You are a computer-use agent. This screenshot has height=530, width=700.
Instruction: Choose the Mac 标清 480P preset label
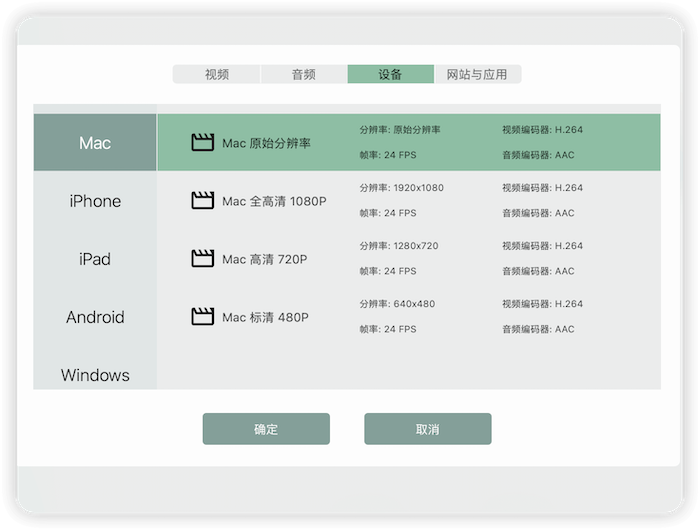click(265, 317)
